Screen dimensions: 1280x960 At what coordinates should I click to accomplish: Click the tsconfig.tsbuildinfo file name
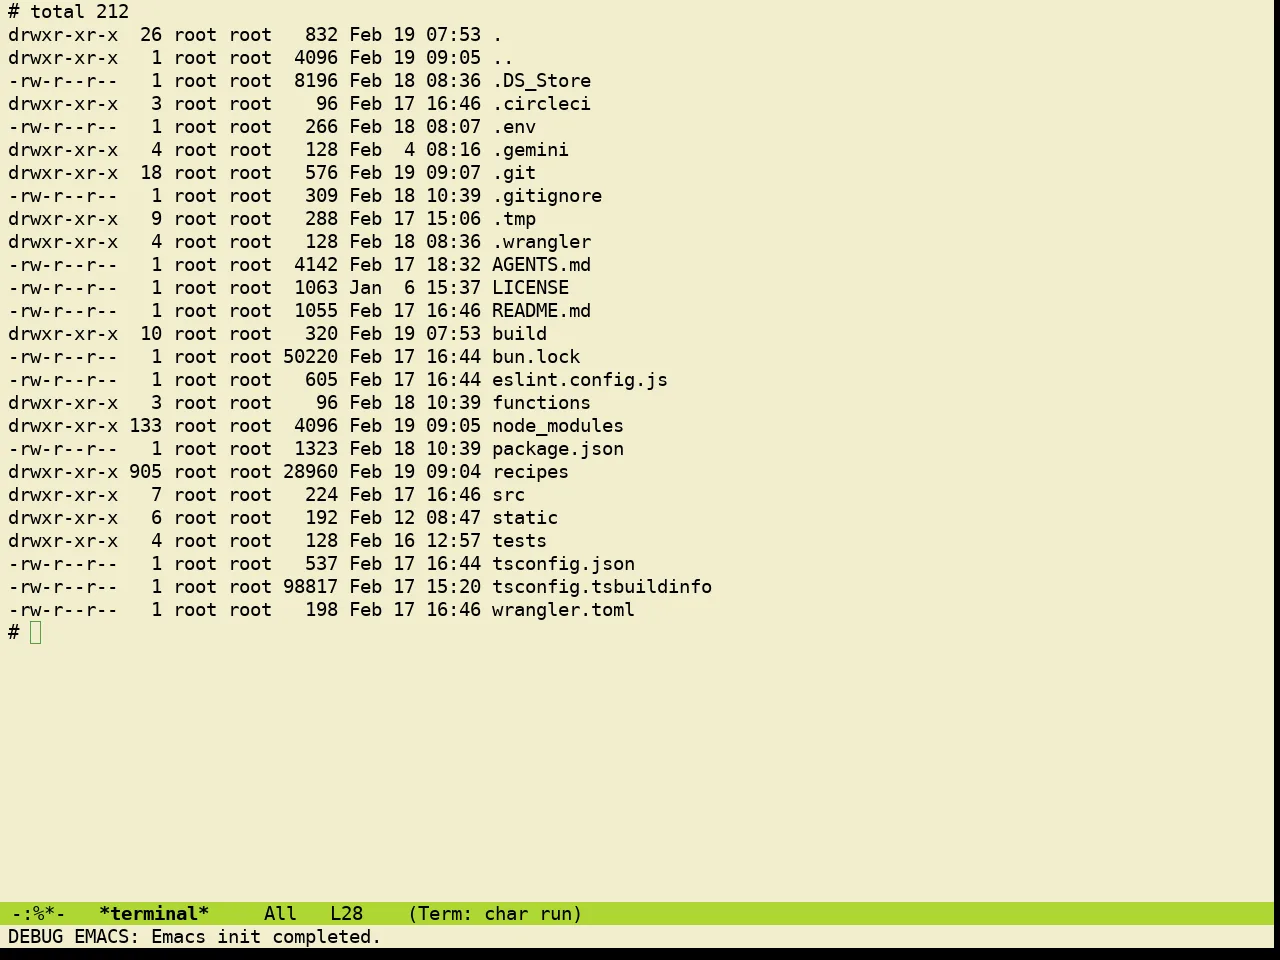(602, 587)
